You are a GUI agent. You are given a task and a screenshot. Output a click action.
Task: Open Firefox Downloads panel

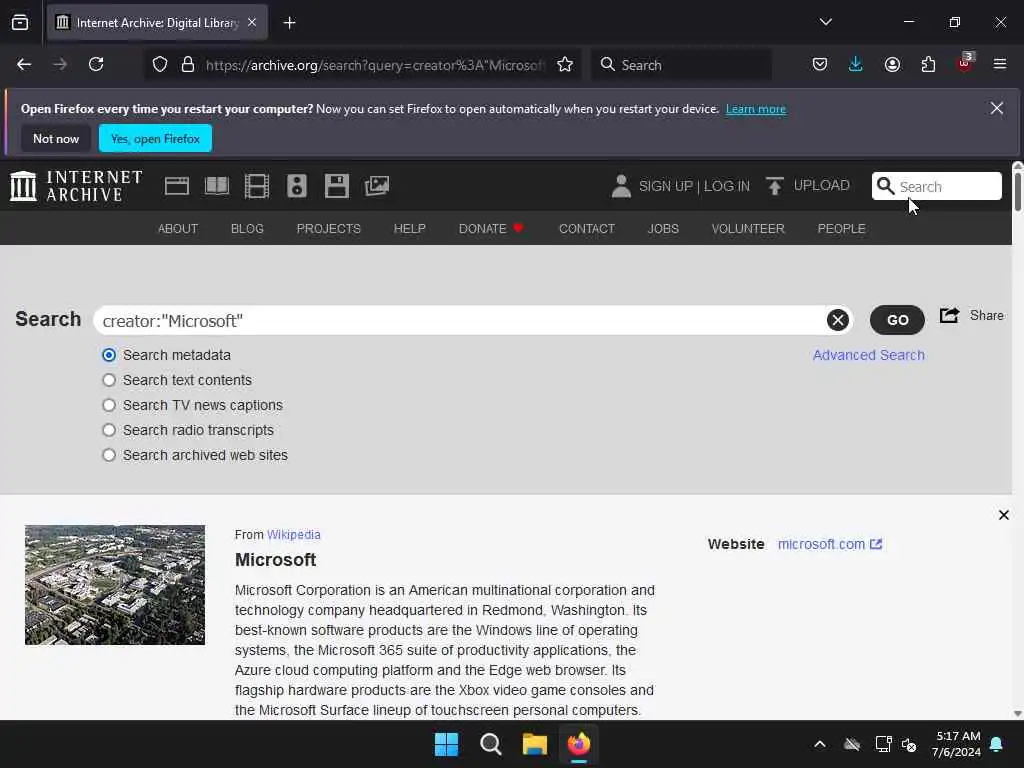[x=856, y=65]
